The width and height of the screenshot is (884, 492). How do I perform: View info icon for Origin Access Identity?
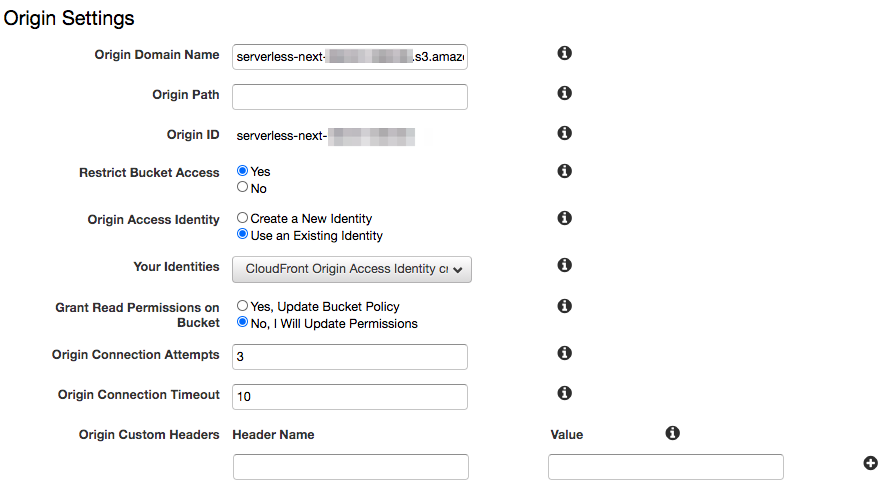(x=564, y=218)
